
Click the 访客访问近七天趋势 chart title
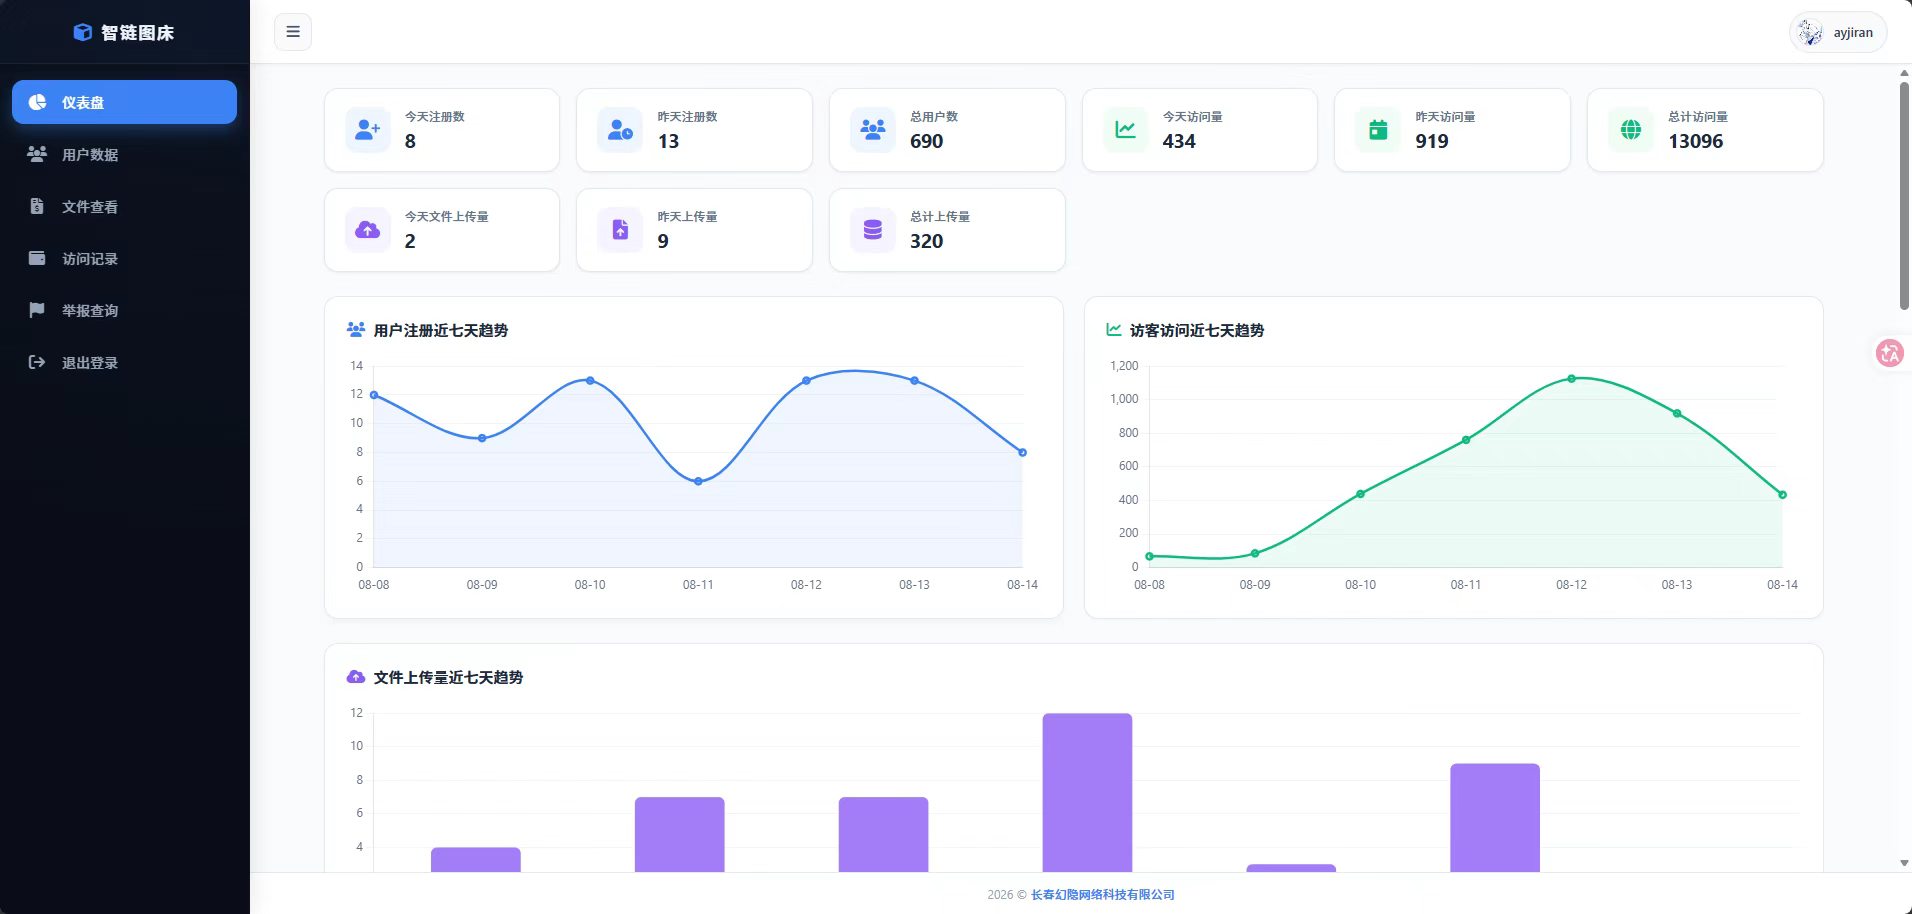(x=1197, y=330)
